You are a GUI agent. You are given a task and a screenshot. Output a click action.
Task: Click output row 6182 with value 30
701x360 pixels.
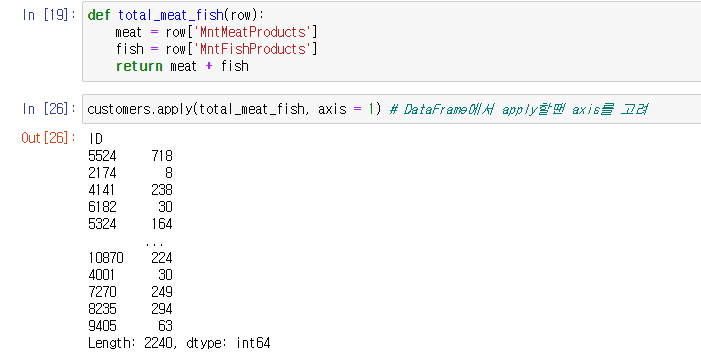(x=130, y=207)
